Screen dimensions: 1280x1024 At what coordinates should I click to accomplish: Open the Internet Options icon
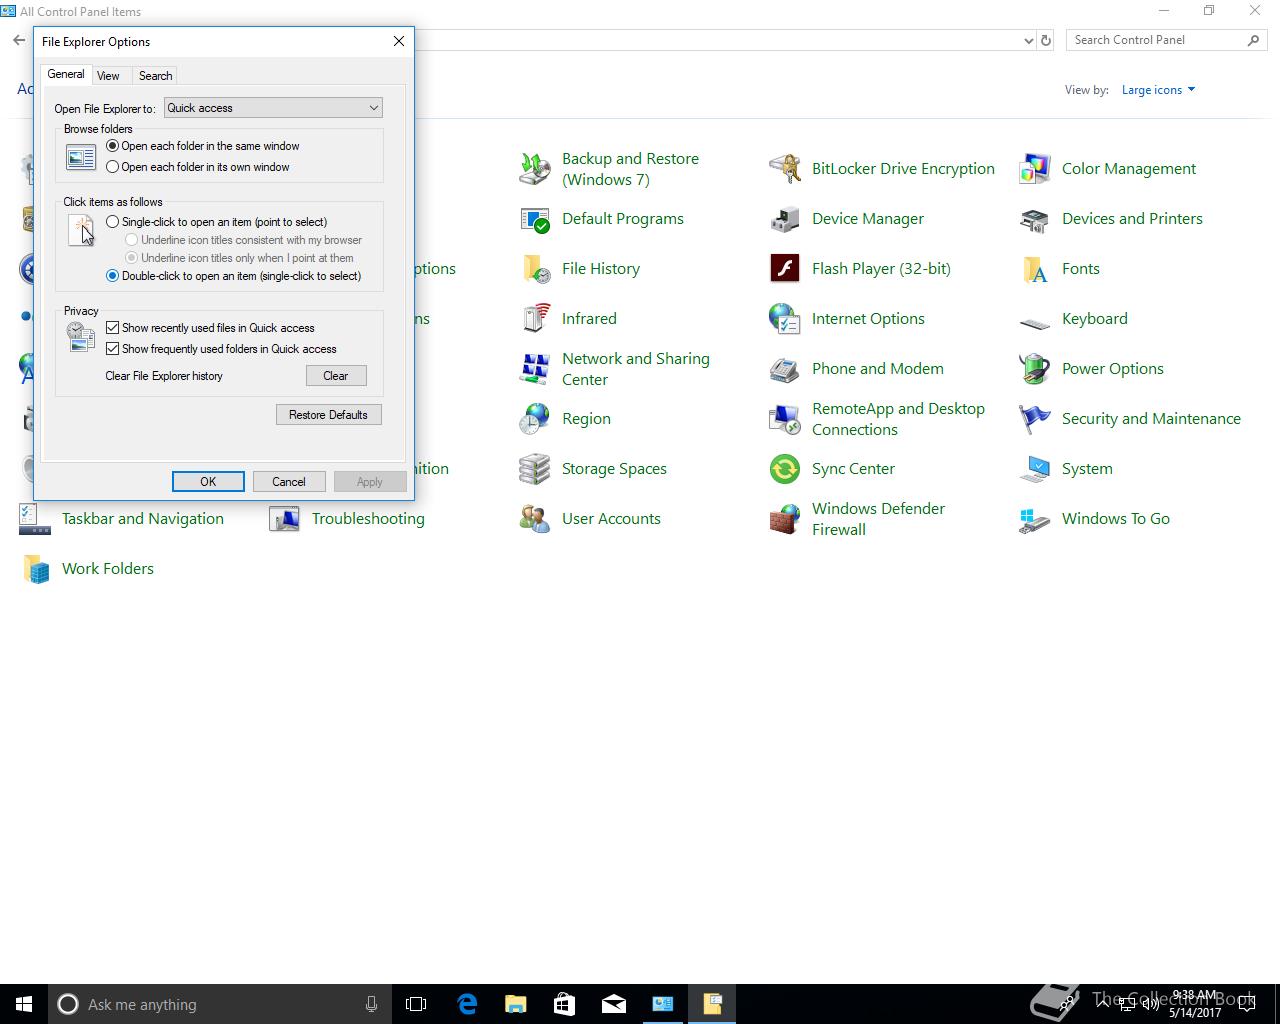[785, 319]
